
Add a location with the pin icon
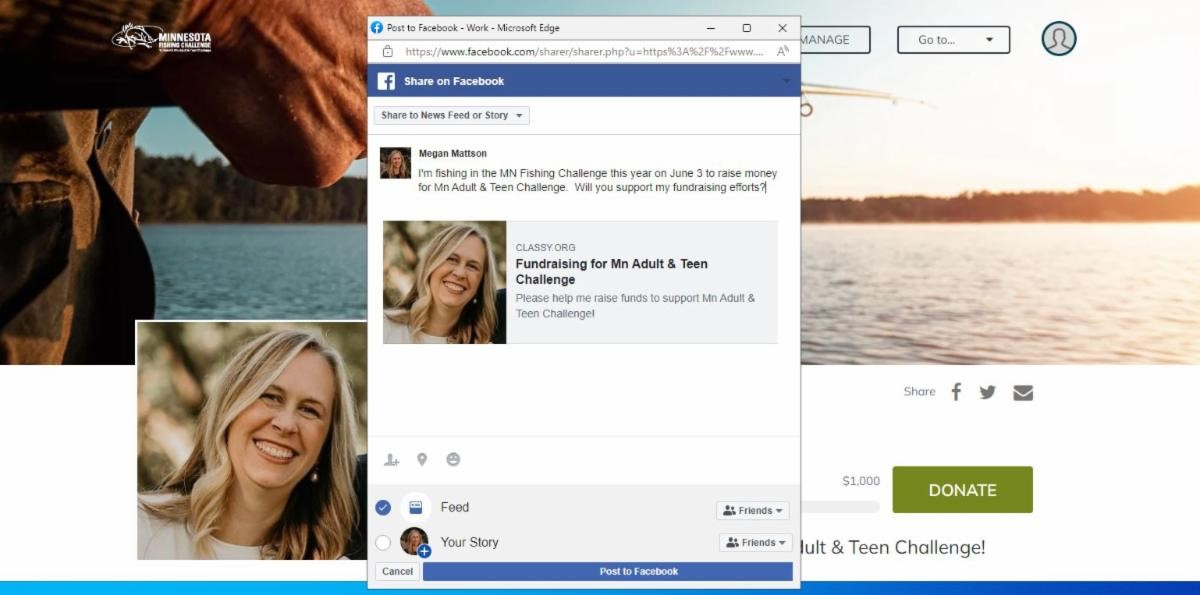click(x=422, y=460)
